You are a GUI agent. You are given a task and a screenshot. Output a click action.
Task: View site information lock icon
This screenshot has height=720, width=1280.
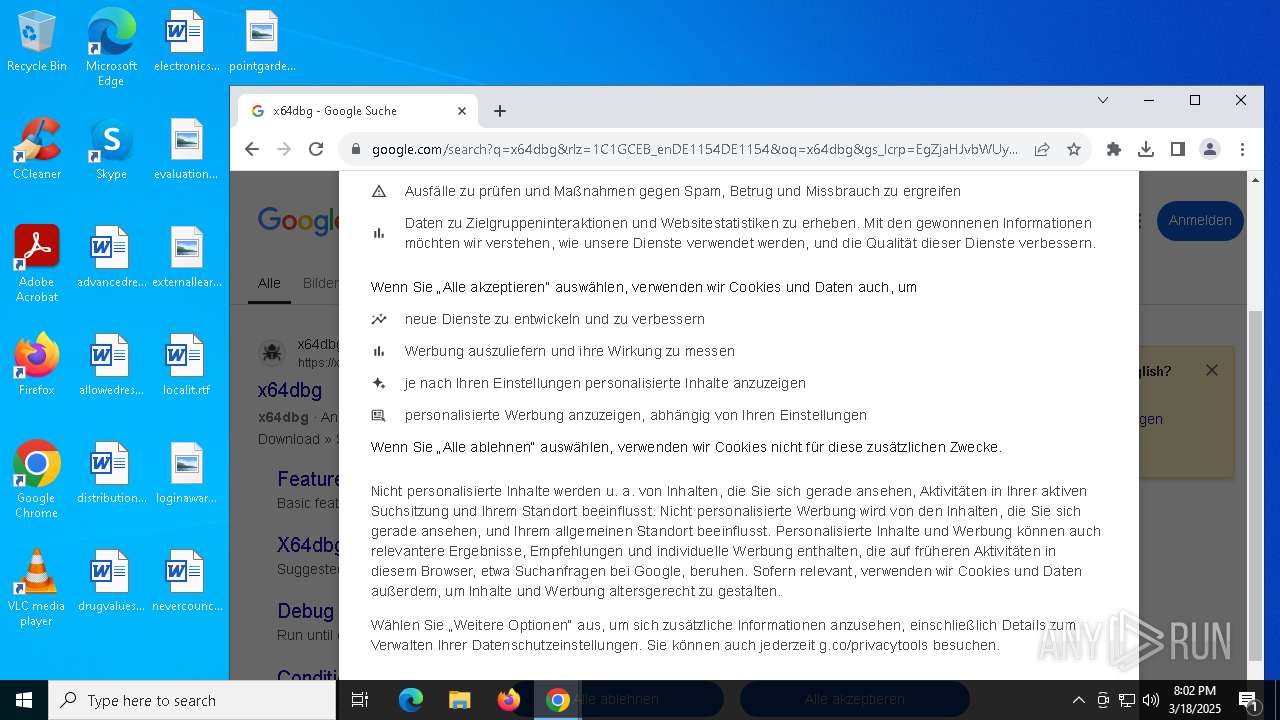click(x=355, y=149)
